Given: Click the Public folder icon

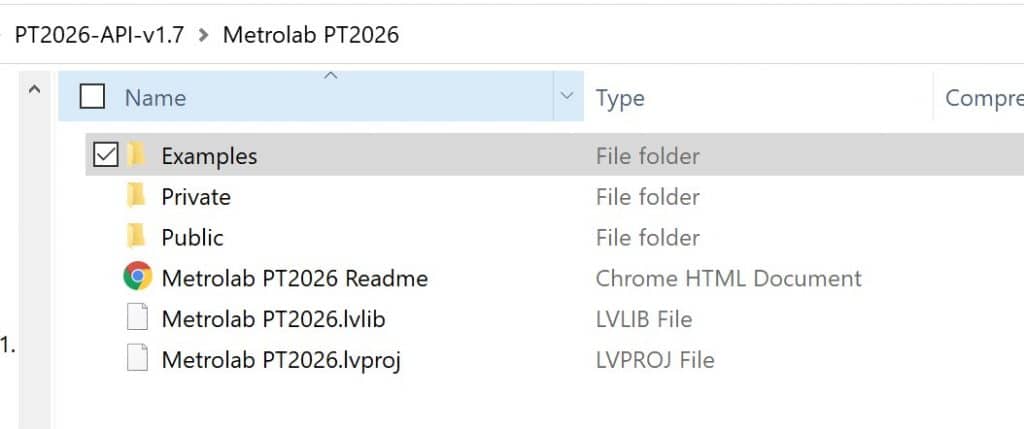Looking at the screenshot, I should [136, 237].
